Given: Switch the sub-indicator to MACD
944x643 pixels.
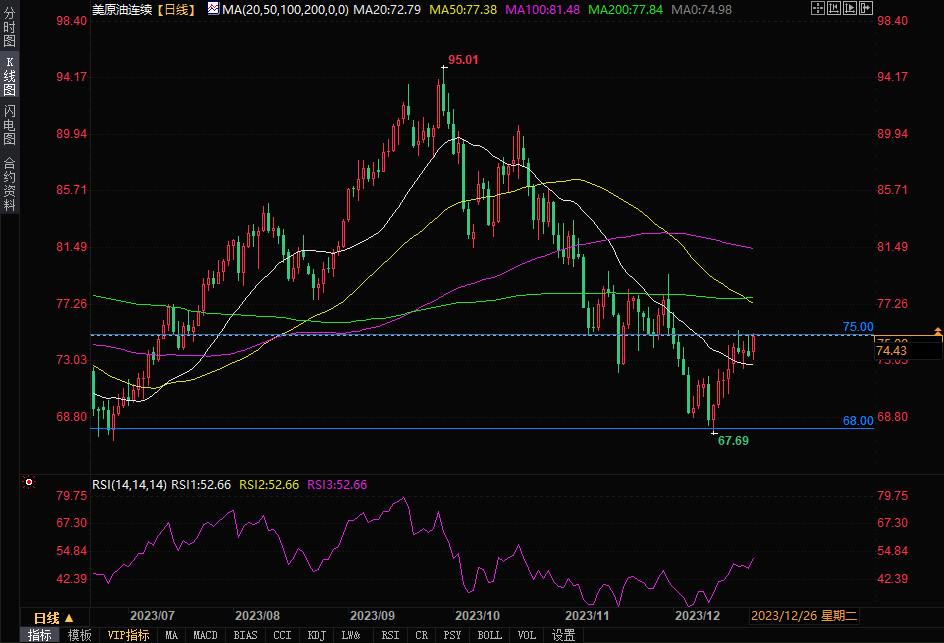Looking at the screenshot, I should [x=205, y=635].
